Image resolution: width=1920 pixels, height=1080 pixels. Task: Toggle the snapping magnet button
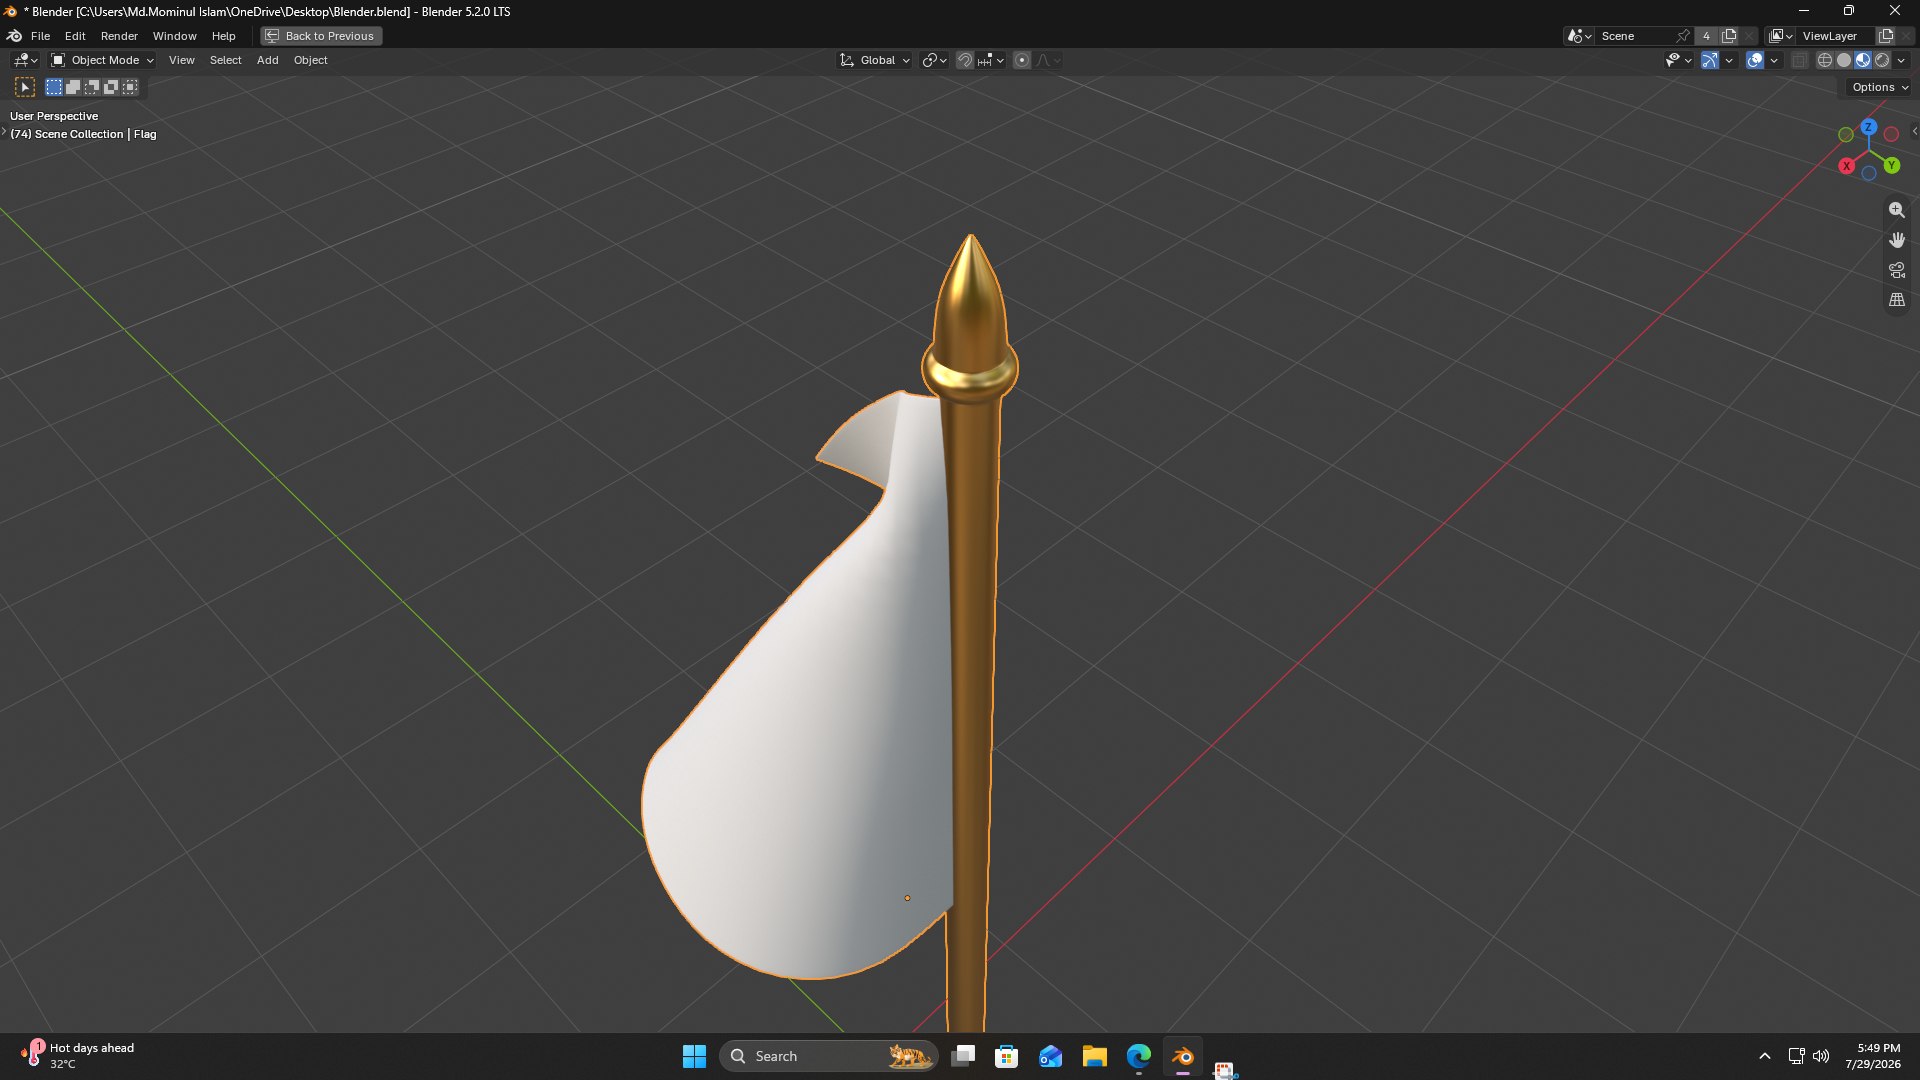tap(965, 60)
